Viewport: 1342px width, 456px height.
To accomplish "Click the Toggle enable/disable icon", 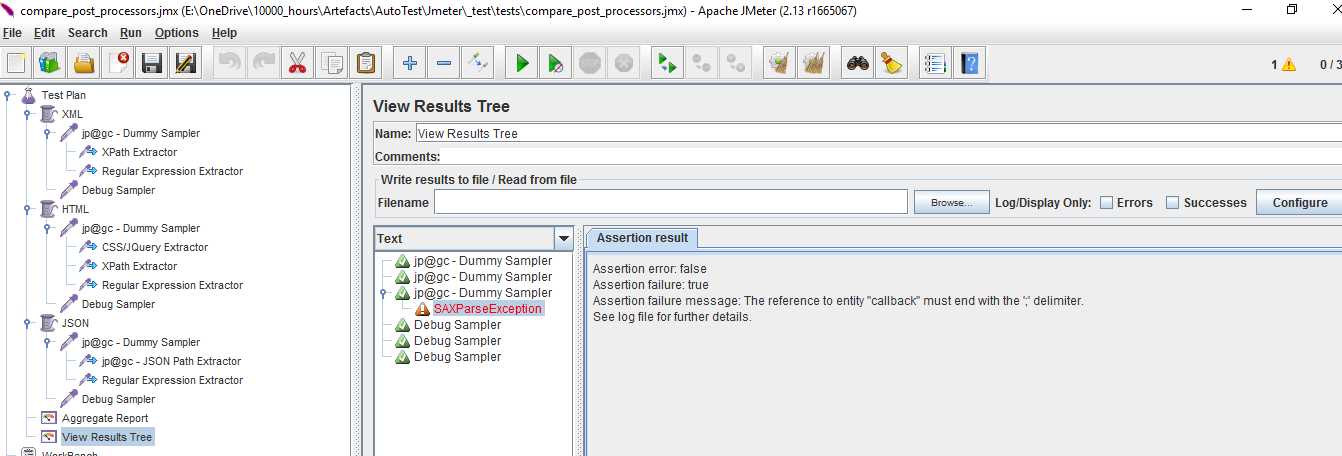I will tap(478, 63).
